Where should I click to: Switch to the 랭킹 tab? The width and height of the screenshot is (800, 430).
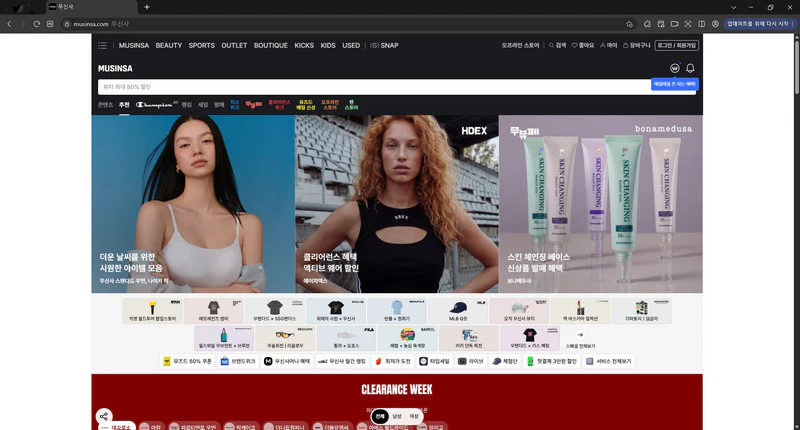[x=187, y=105]
